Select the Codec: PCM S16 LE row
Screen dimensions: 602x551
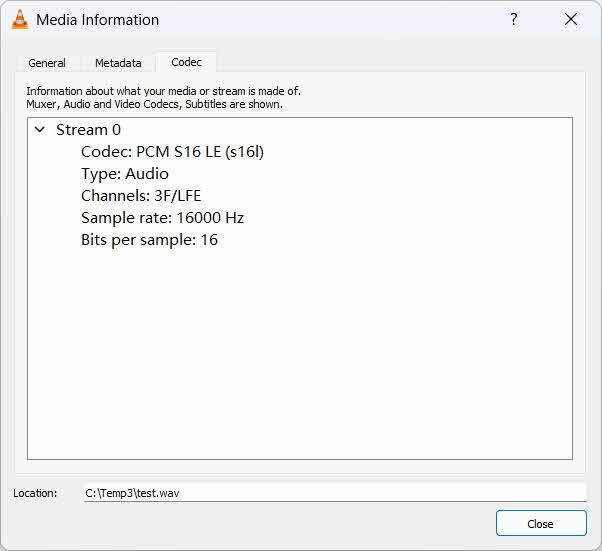pyautogui.click(x=172, y=152)
